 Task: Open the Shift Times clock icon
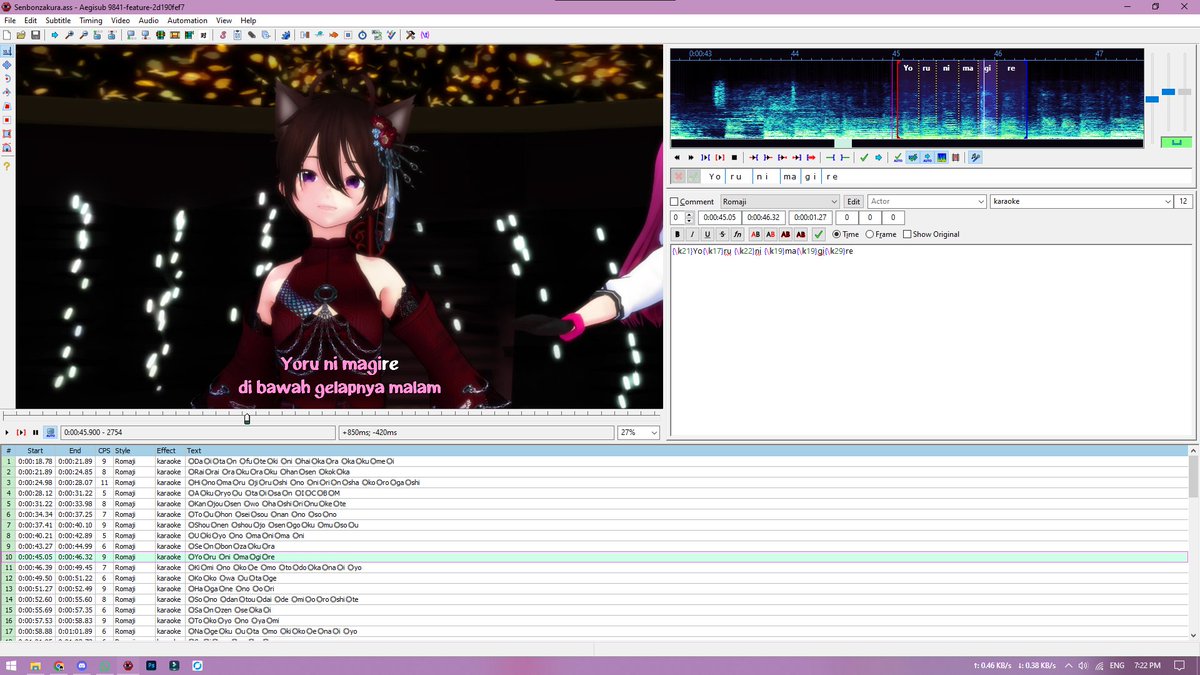[362, 35]
